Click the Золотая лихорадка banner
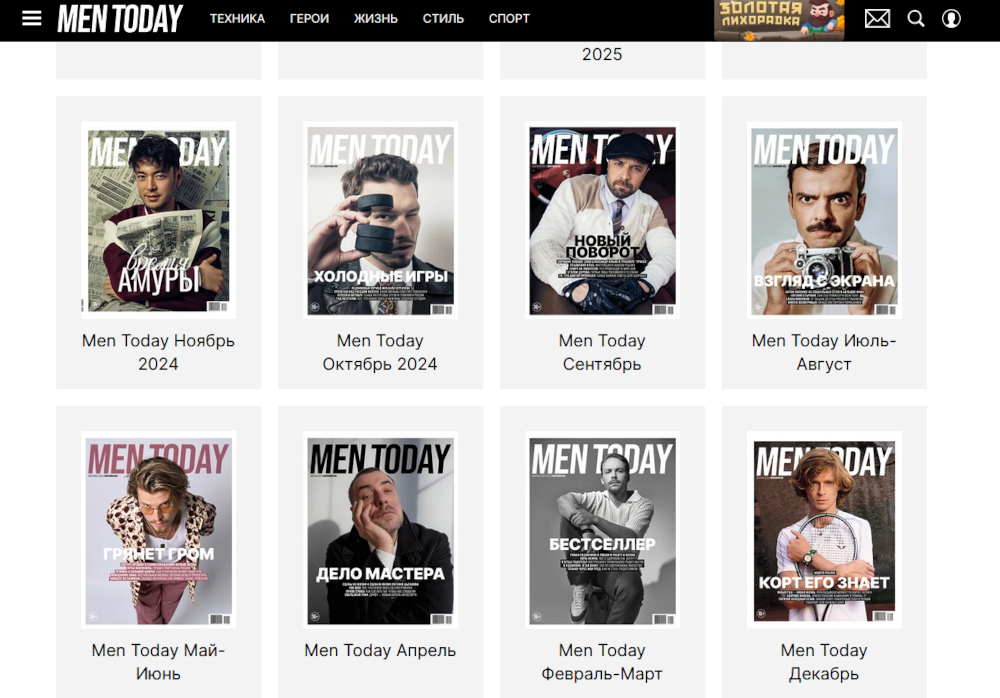 coord(779,20)
